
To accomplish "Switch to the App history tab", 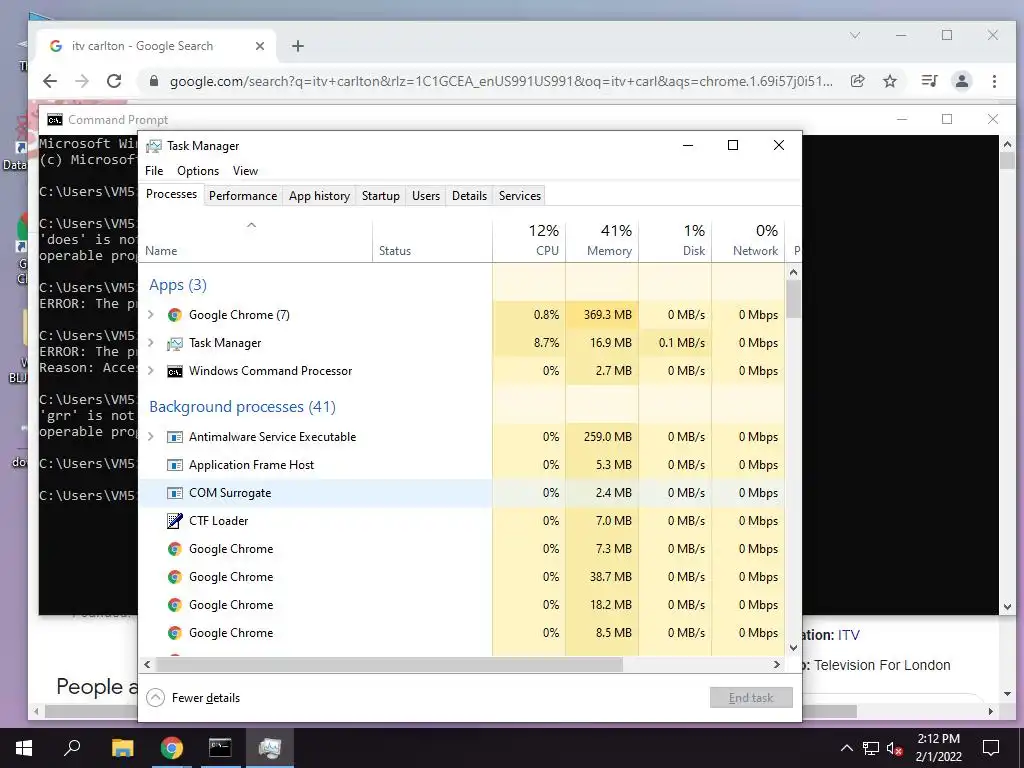I will click(319, 196).
